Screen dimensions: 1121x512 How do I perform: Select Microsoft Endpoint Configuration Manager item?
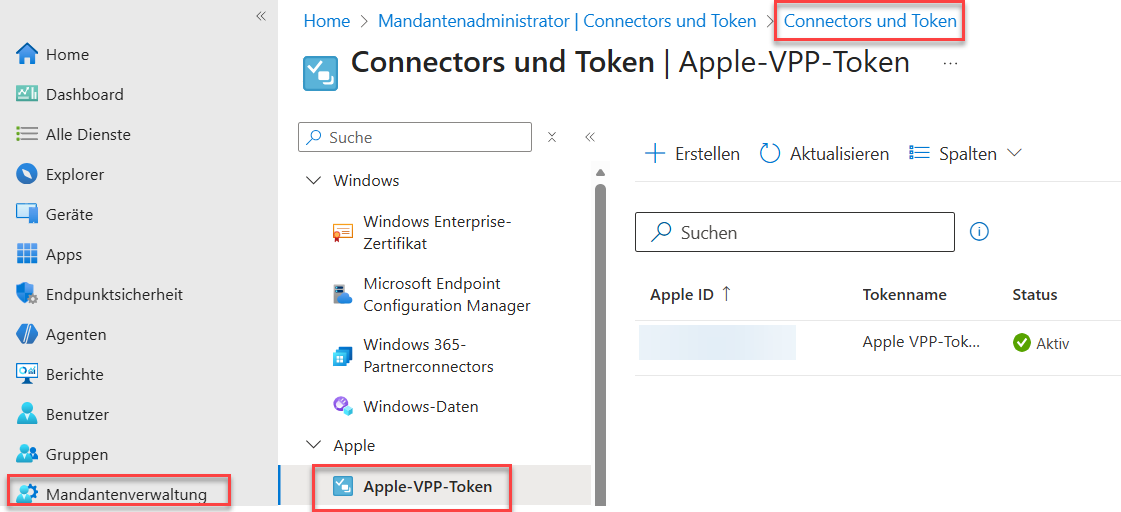point(446,295)
